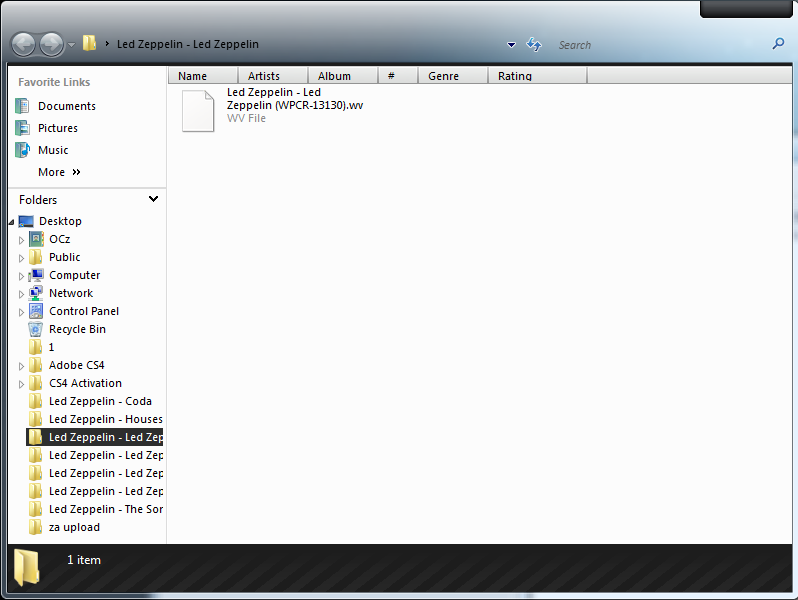
Task: Click the Recycle Bin icon
Action: tap(36, 329)
